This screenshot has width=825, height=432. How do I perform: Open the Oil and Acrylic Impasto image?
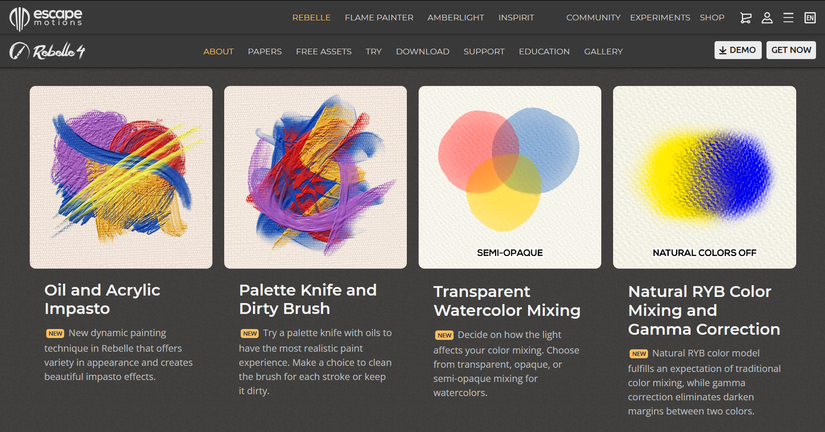coord(121,177)
